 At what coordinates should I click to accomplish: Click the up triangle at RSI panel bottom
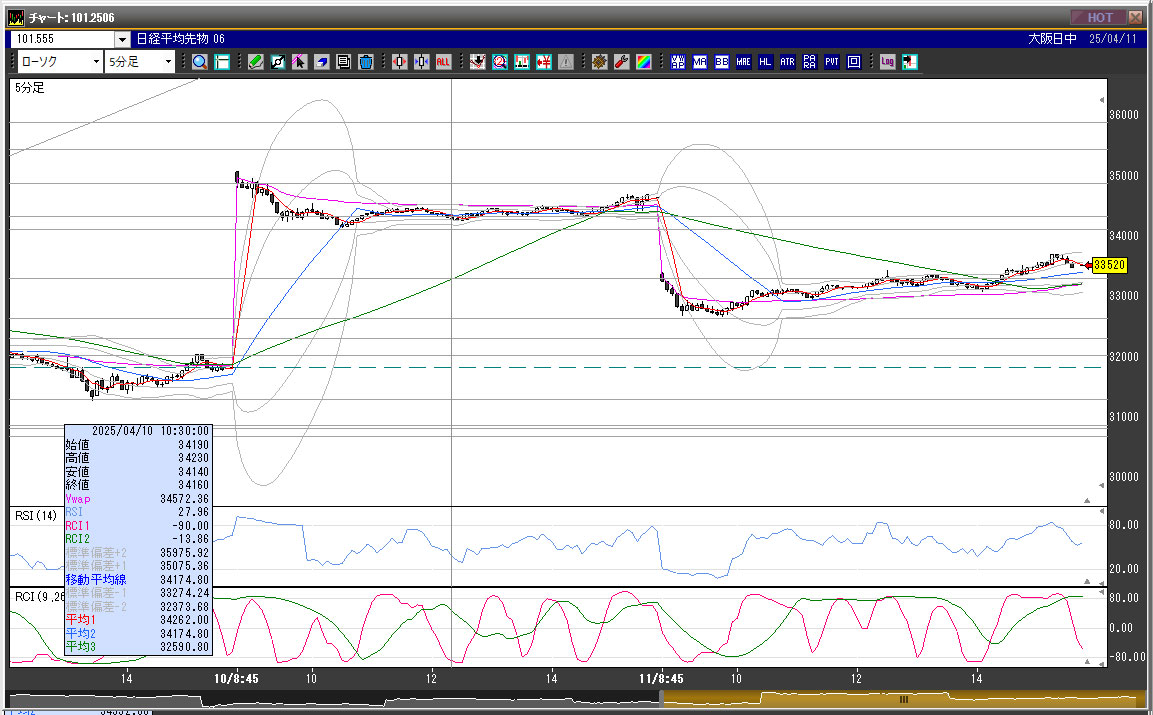1087,581
